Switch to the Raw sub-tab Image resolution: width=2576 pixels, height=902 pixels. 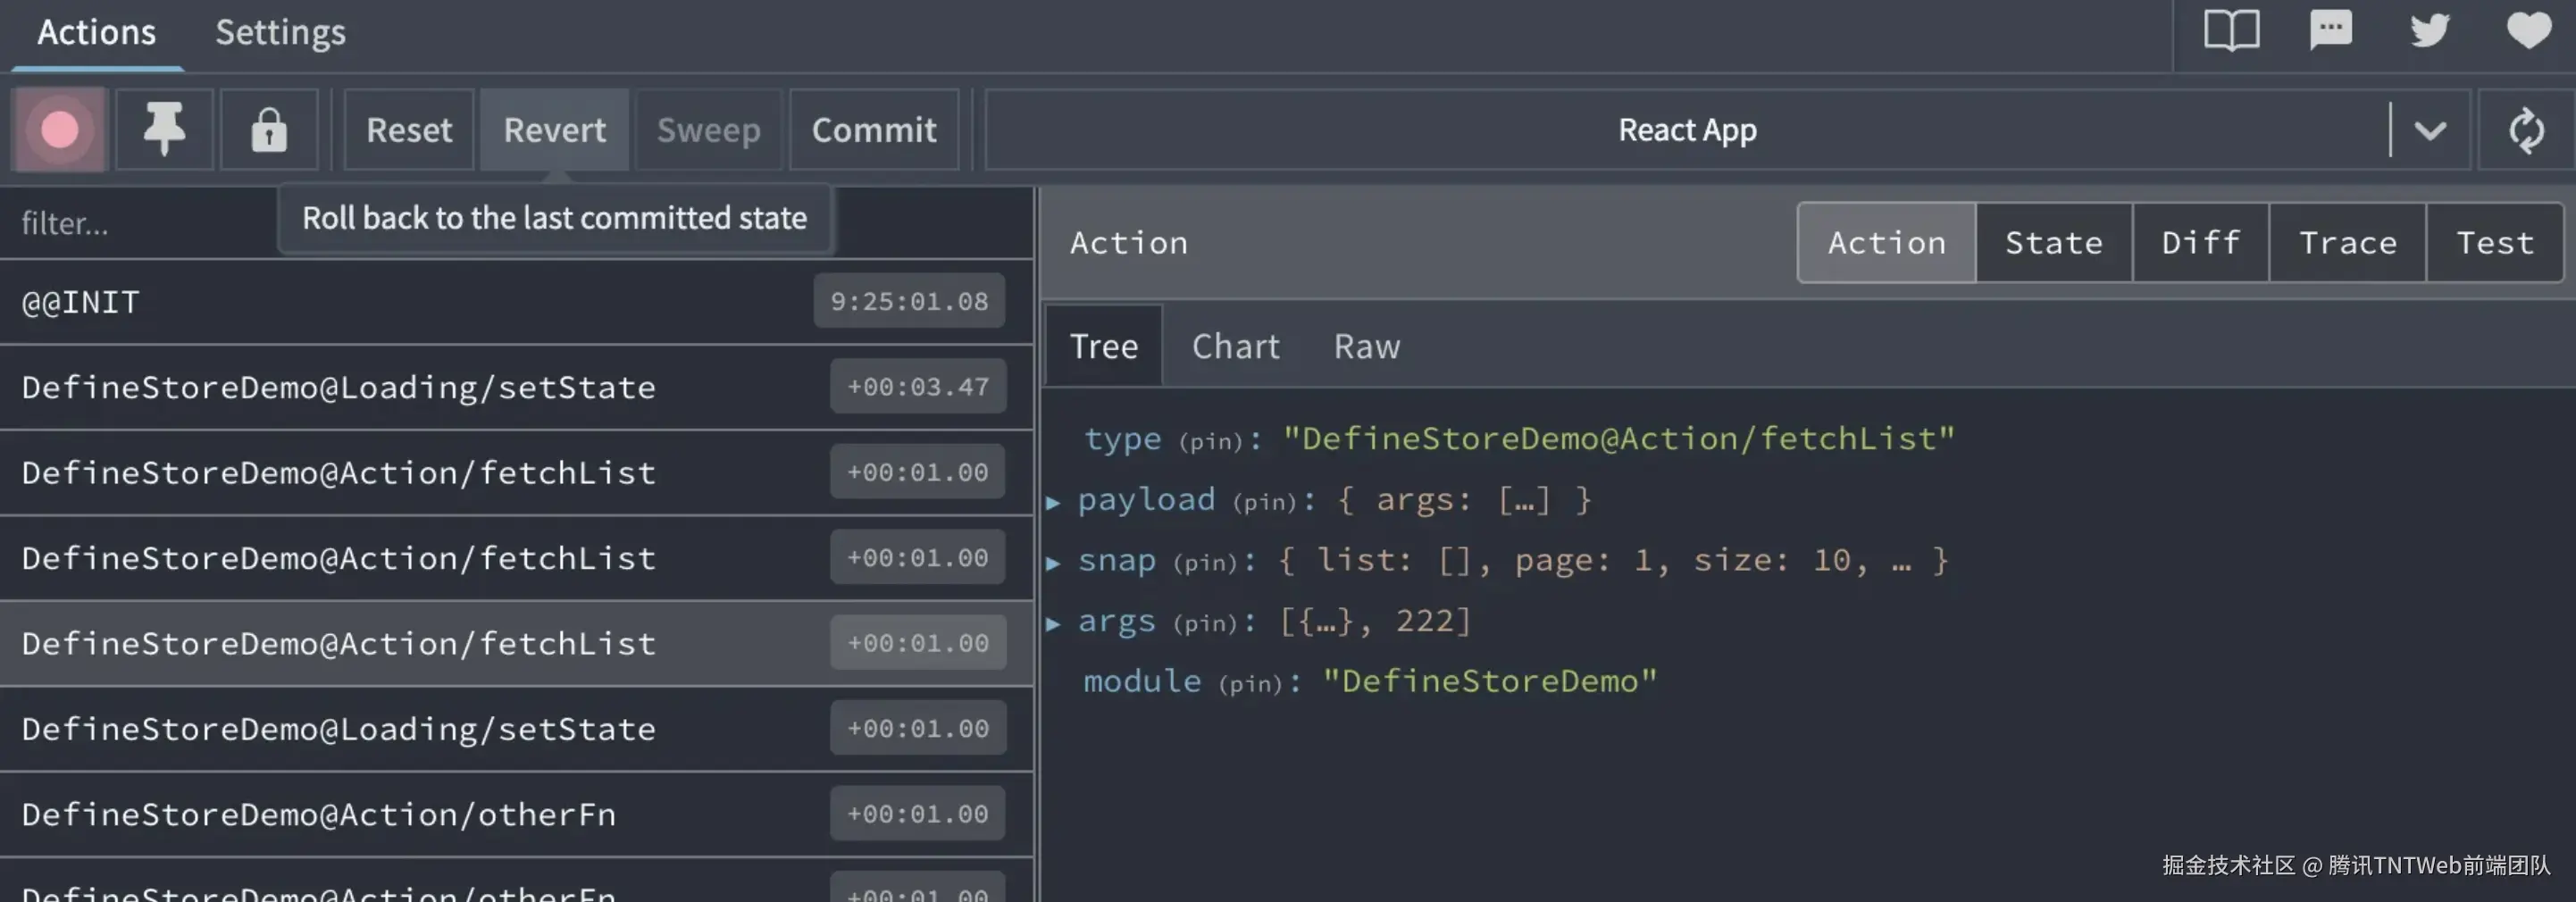1367,346
